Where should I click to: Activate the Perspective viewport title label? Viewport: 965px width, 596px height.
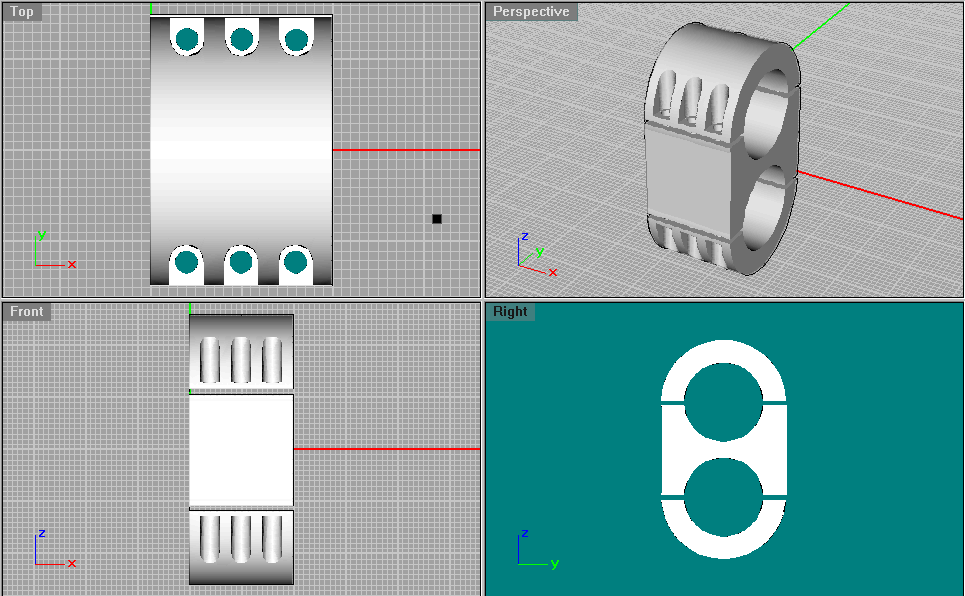click(x=531, y=12)
